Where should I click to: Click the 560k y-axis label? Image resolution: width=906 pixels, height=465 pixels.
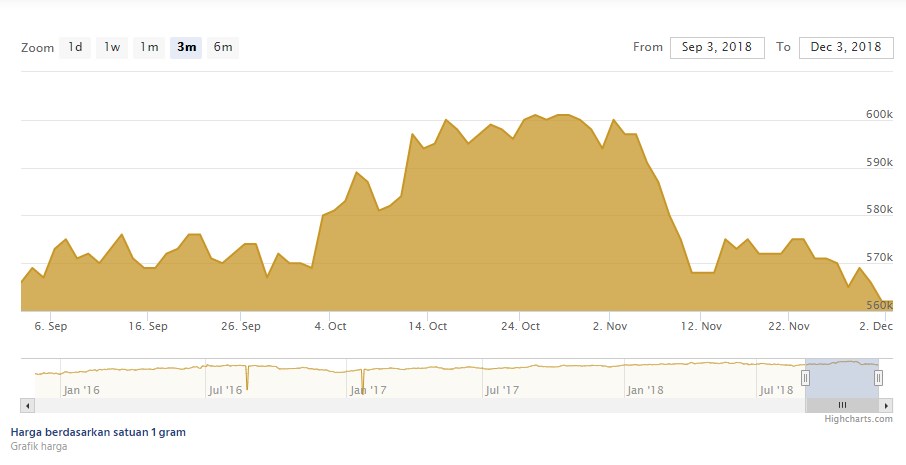click(879, 305)
